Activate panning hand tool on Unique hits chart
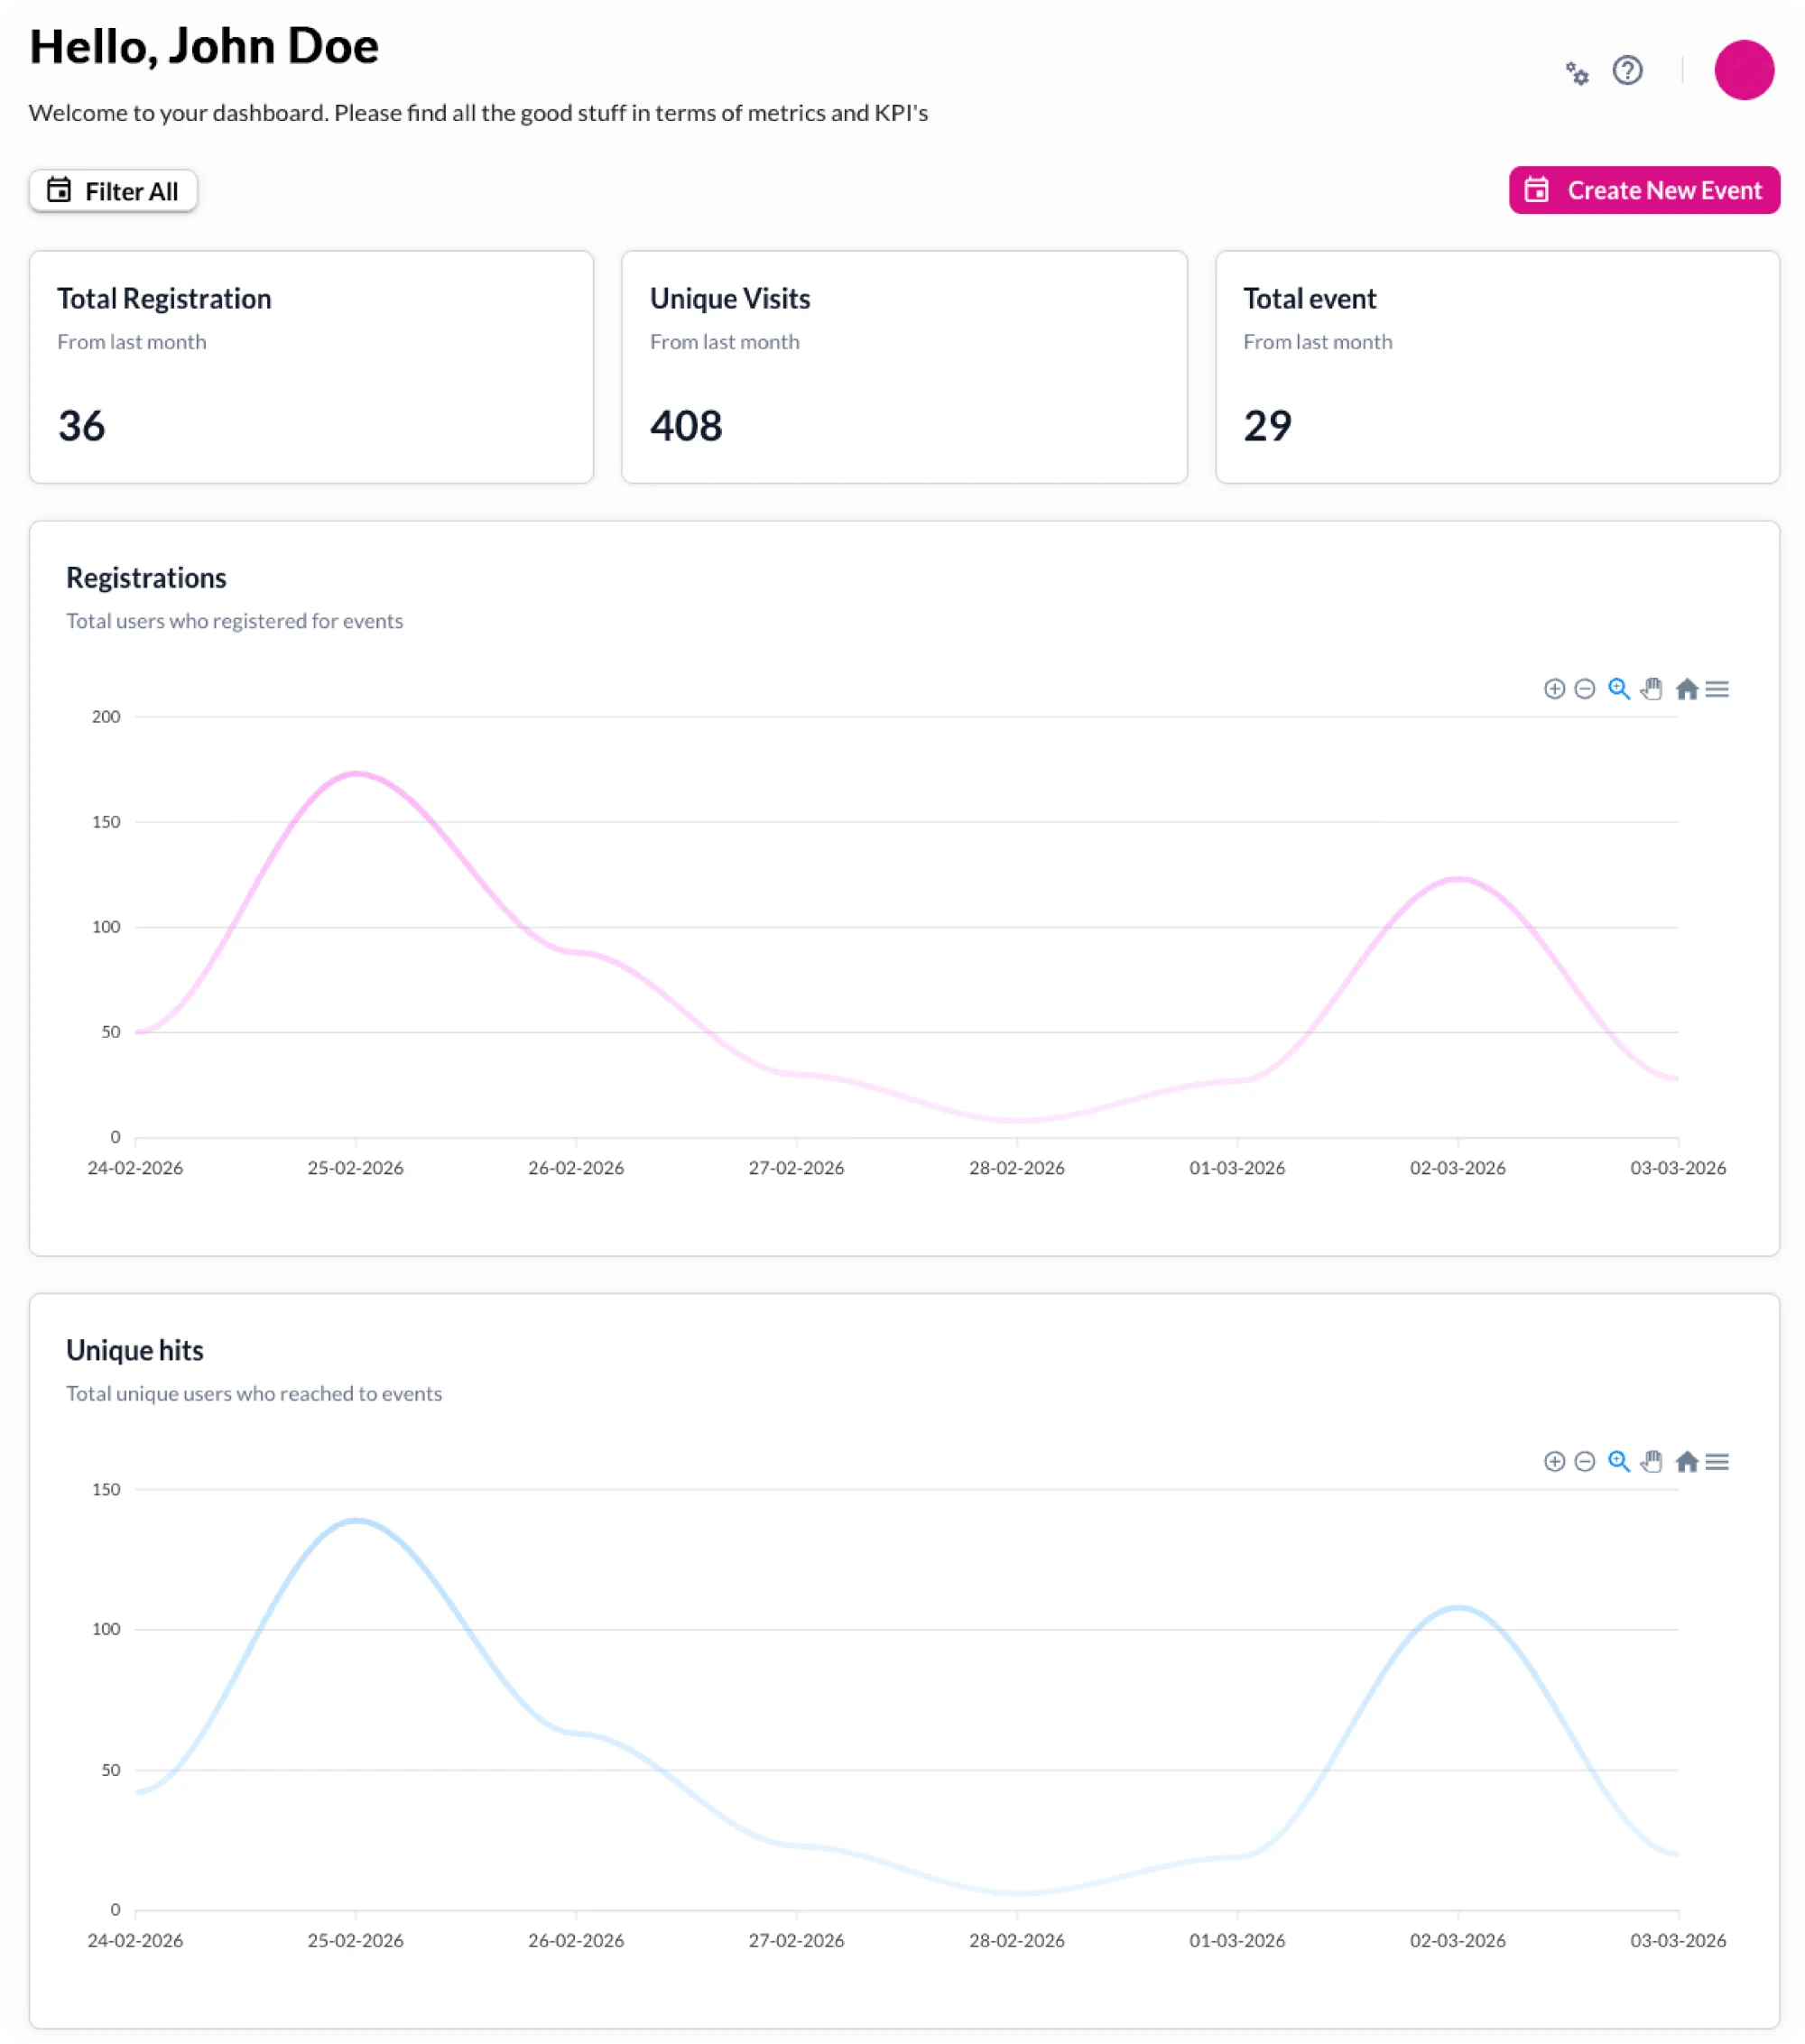 point(1651,1461)
